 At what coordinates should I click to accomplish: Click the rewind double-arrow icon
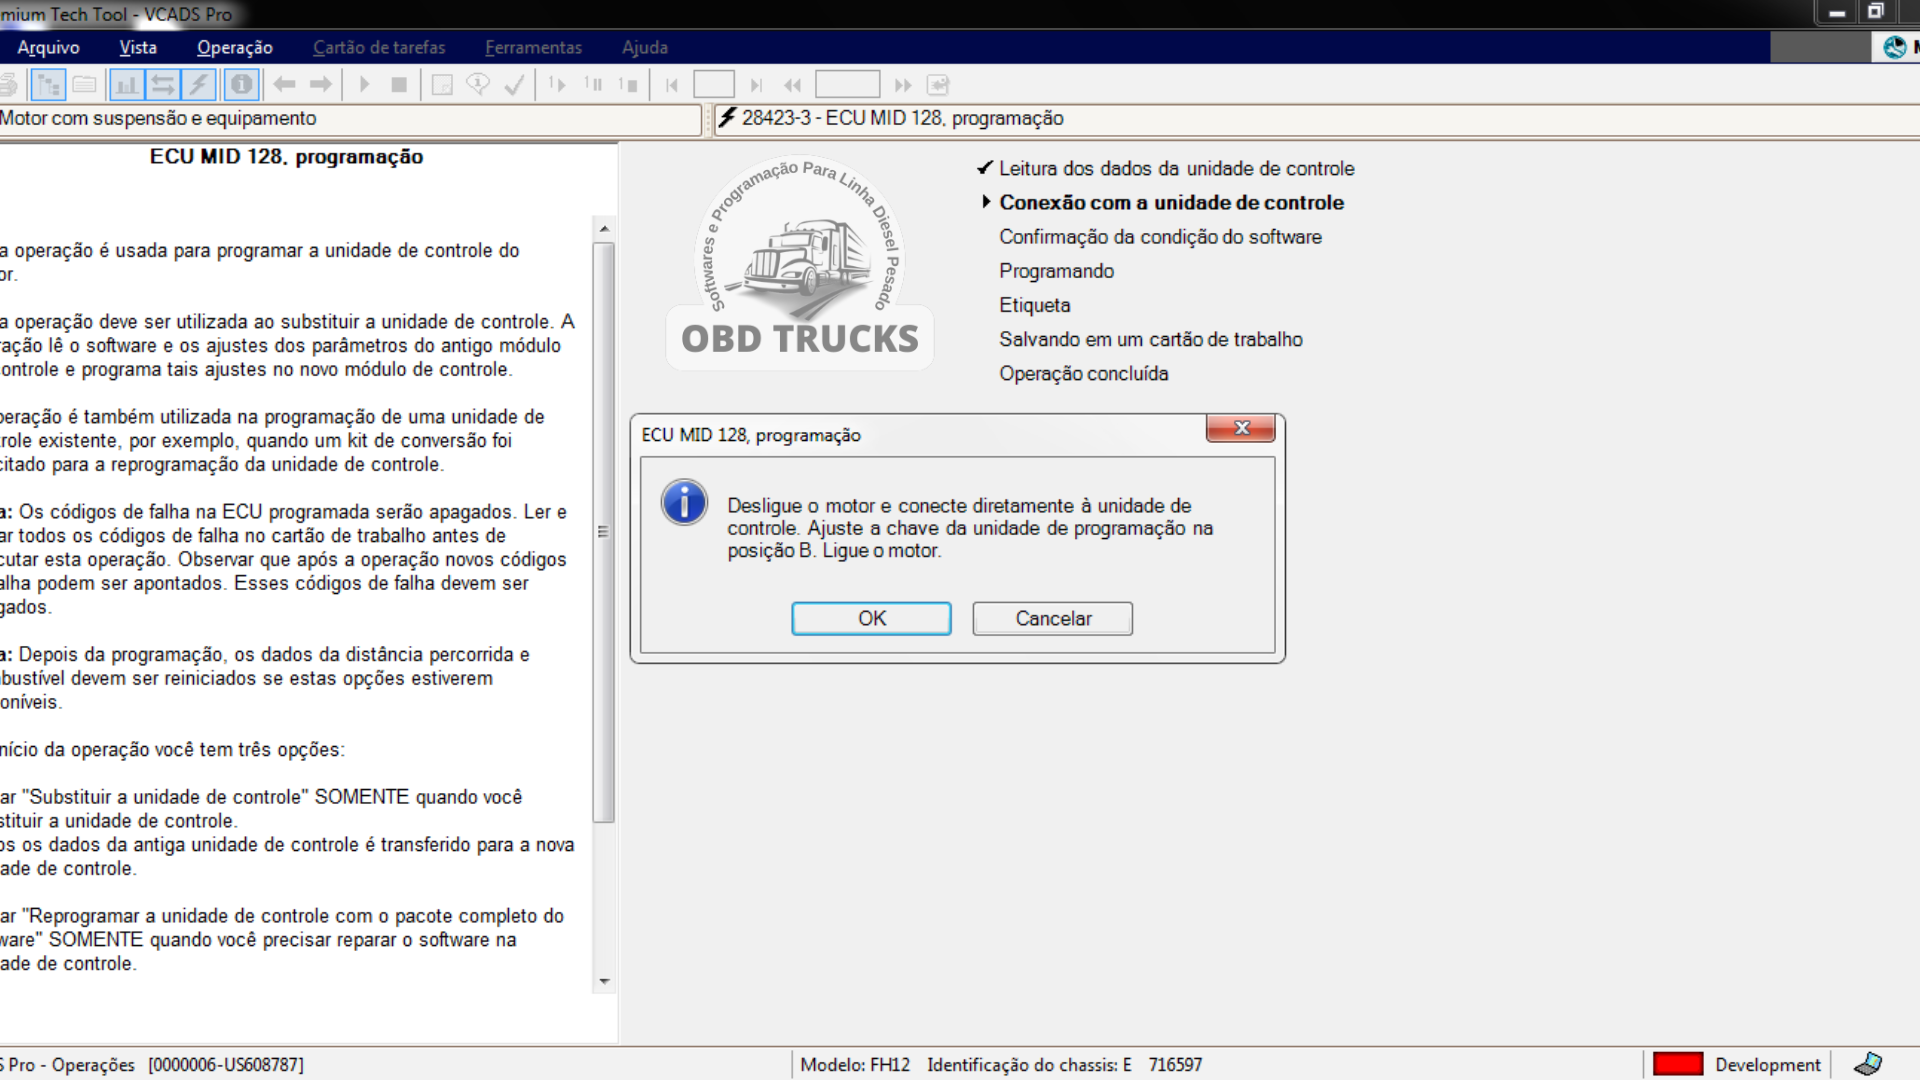click(793, 85)
